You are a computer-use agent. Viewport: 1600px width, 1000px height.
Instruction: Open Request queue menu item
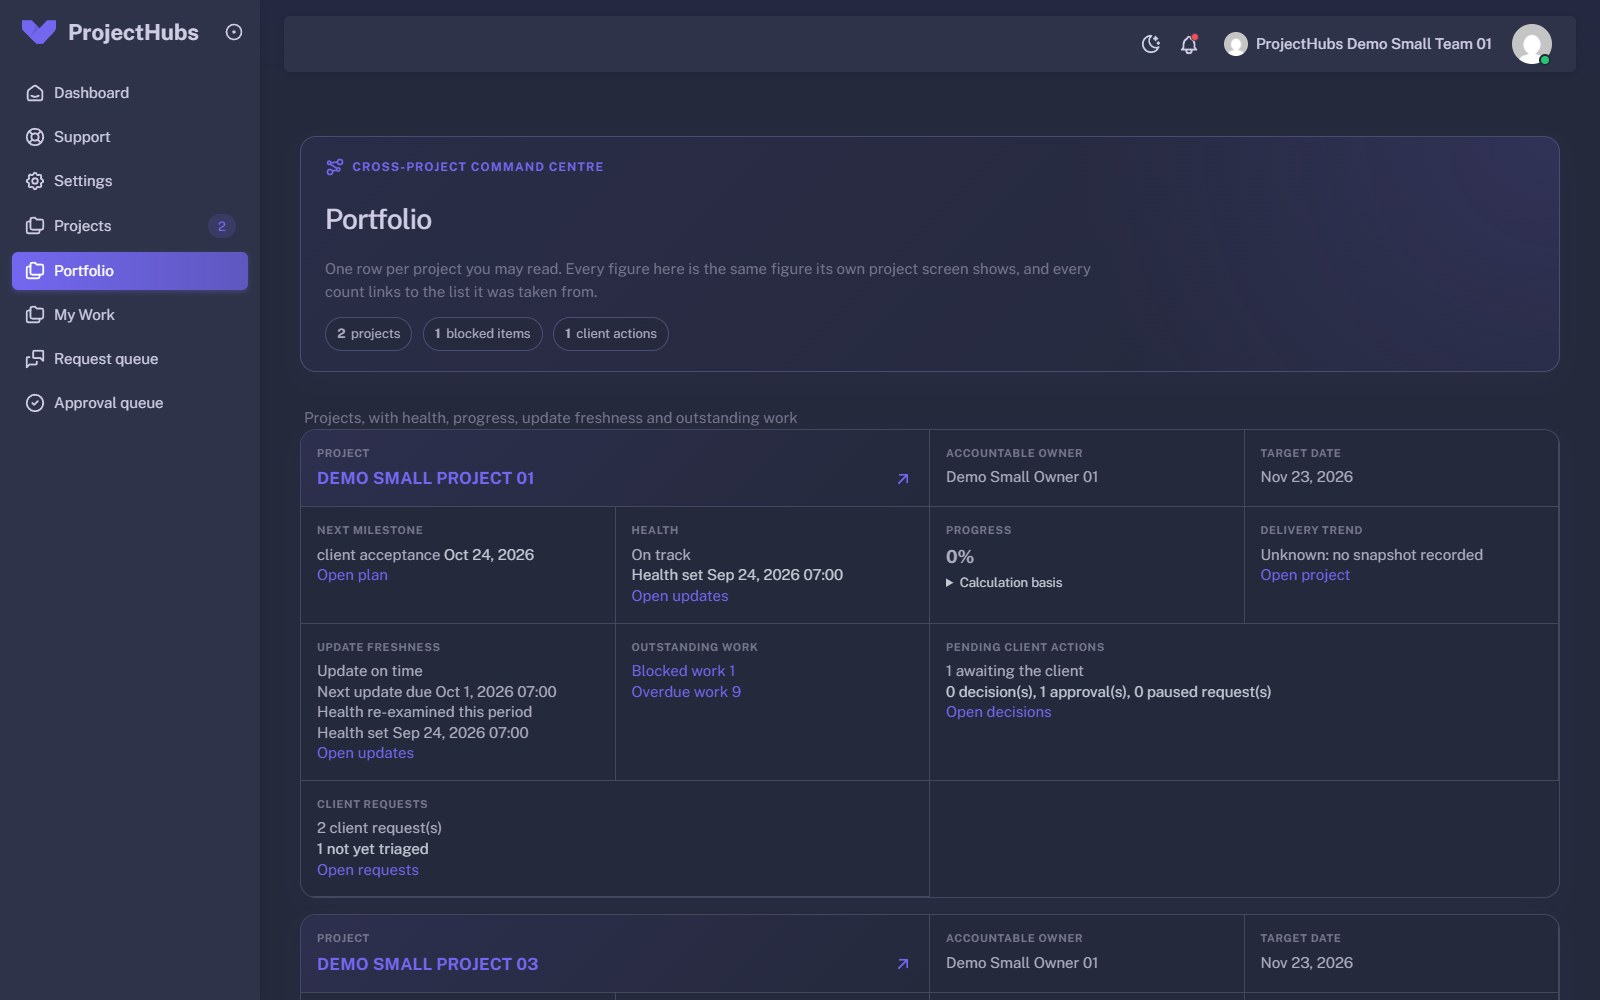pyautogui.click(x=130, y=359)
